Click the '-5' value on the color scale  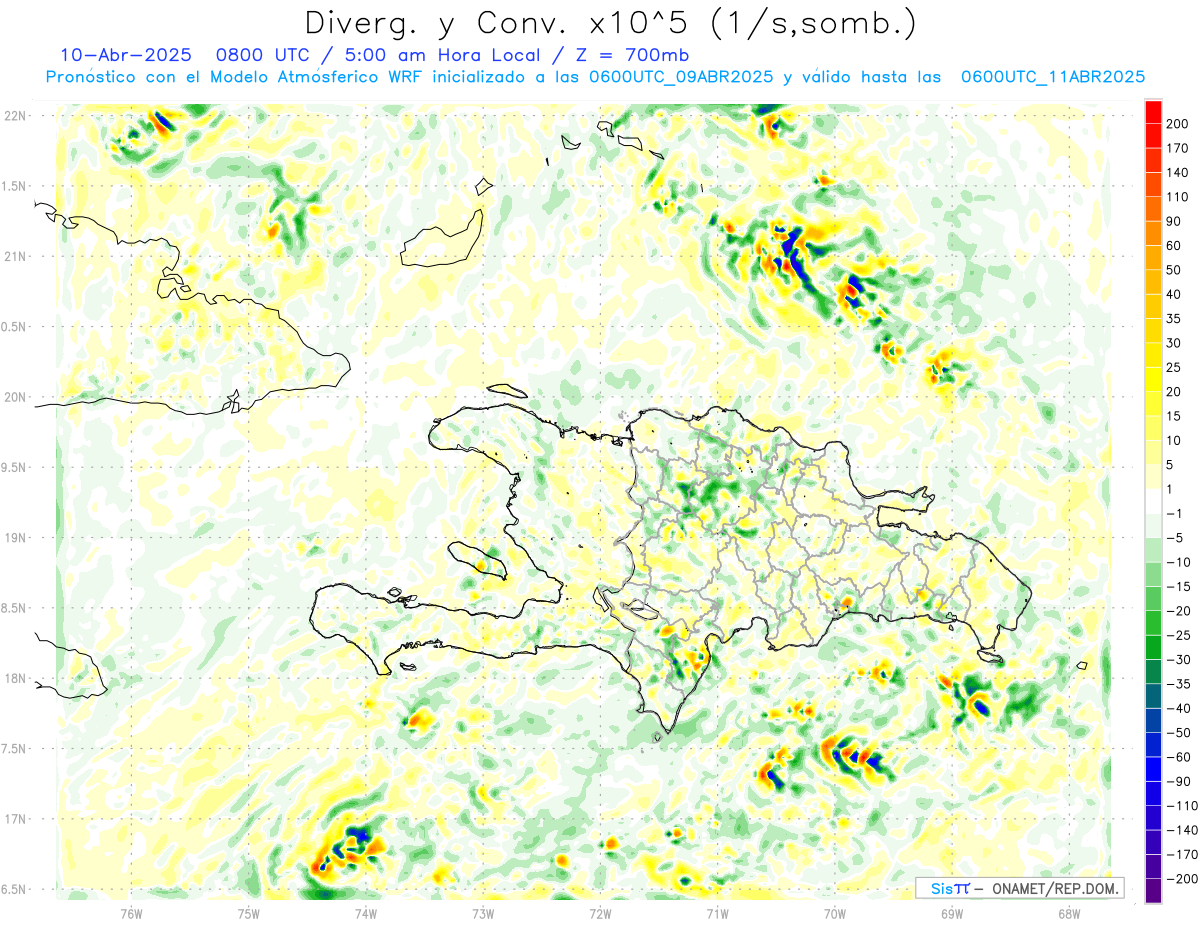coord(1176,538)
